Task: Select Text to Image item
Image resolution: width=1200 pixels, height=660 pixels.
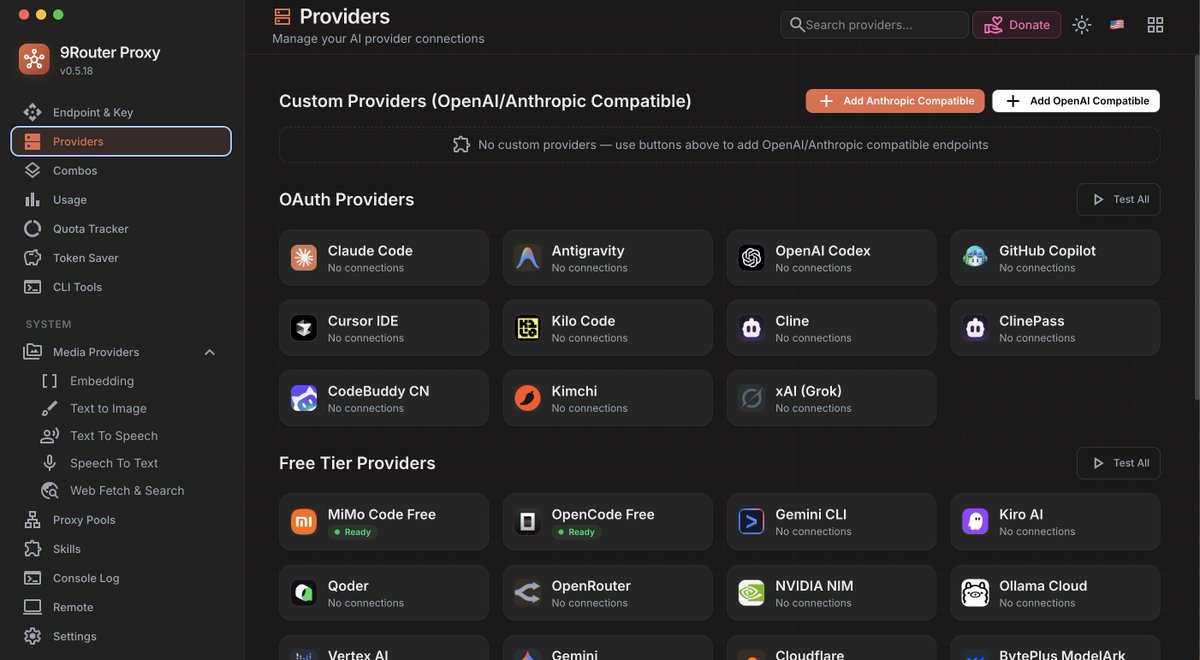Action: click(x=130, y=408)
